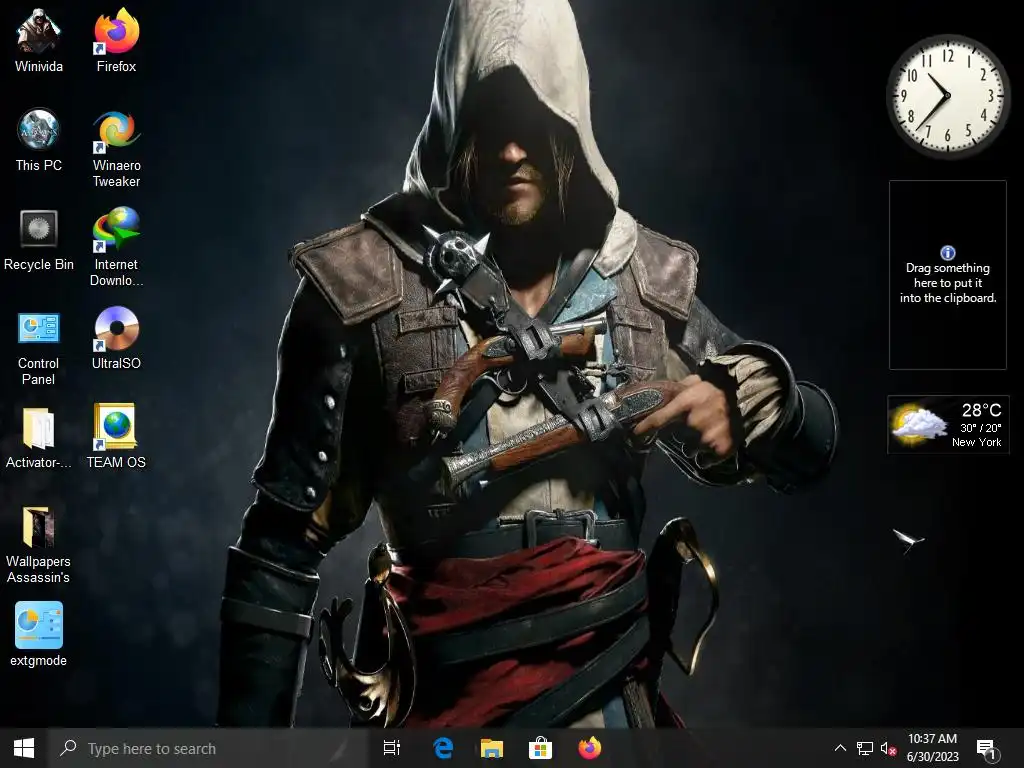The image size is (1024, 768).
Task: Open the Windows Start menu
Action: click(x=24, y=748)
